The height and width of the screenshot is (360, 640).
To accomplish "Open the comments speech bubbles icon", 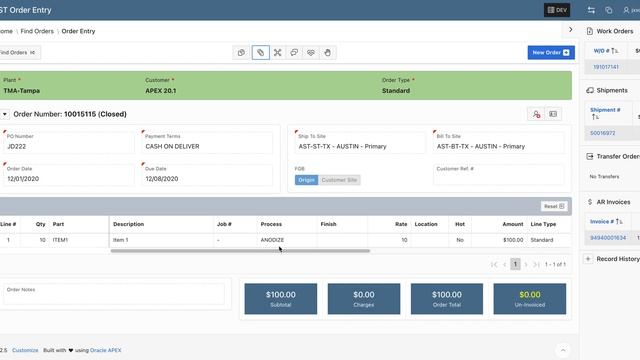I will [294, 53].
